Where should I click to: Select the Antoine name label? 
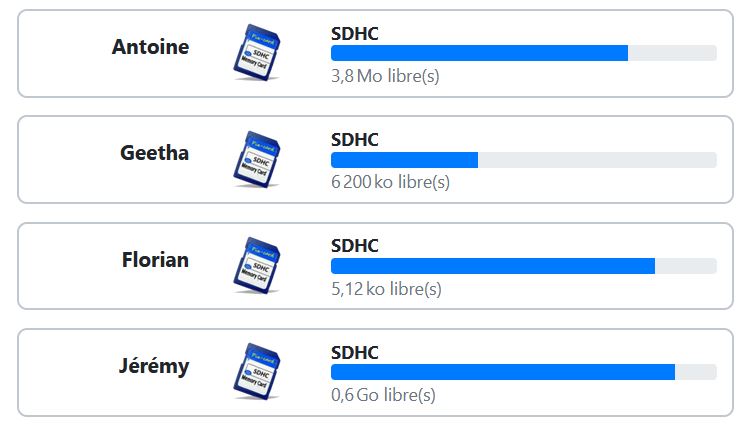click(x=150, y=47)
